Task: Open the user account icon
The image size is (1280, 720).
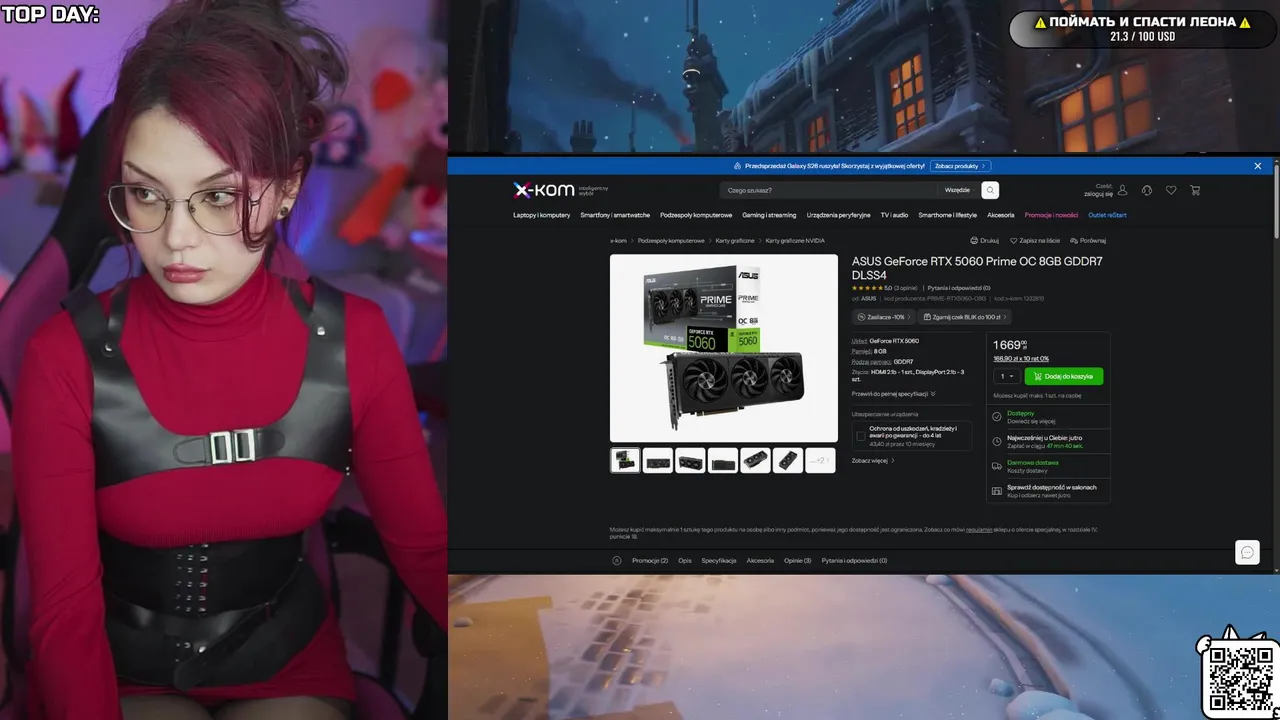Action: (1122, 190)
